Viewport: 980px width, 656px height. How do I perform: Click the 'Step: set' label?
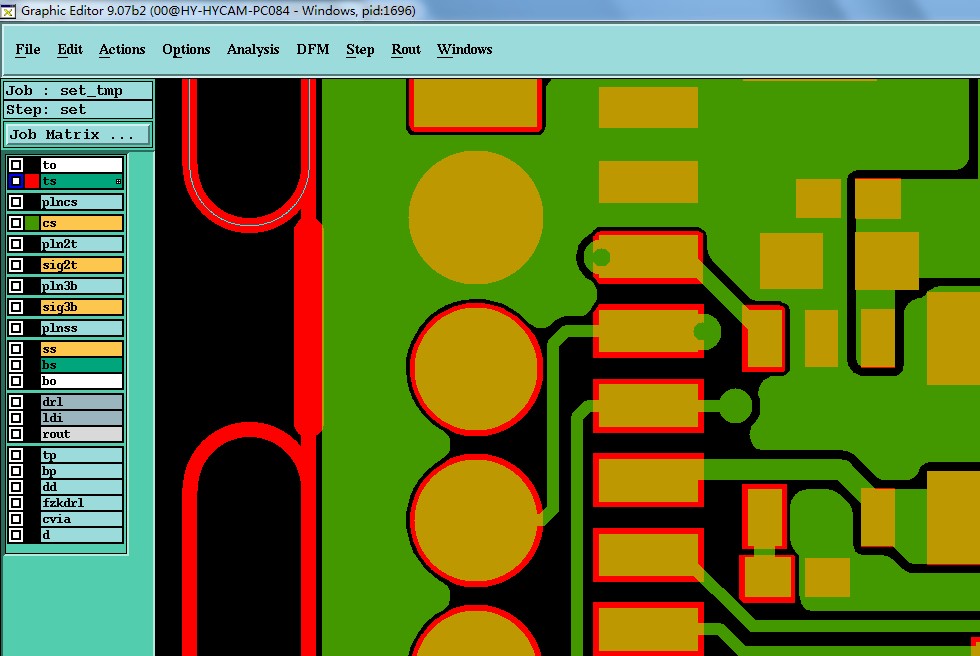click(78, 110)
